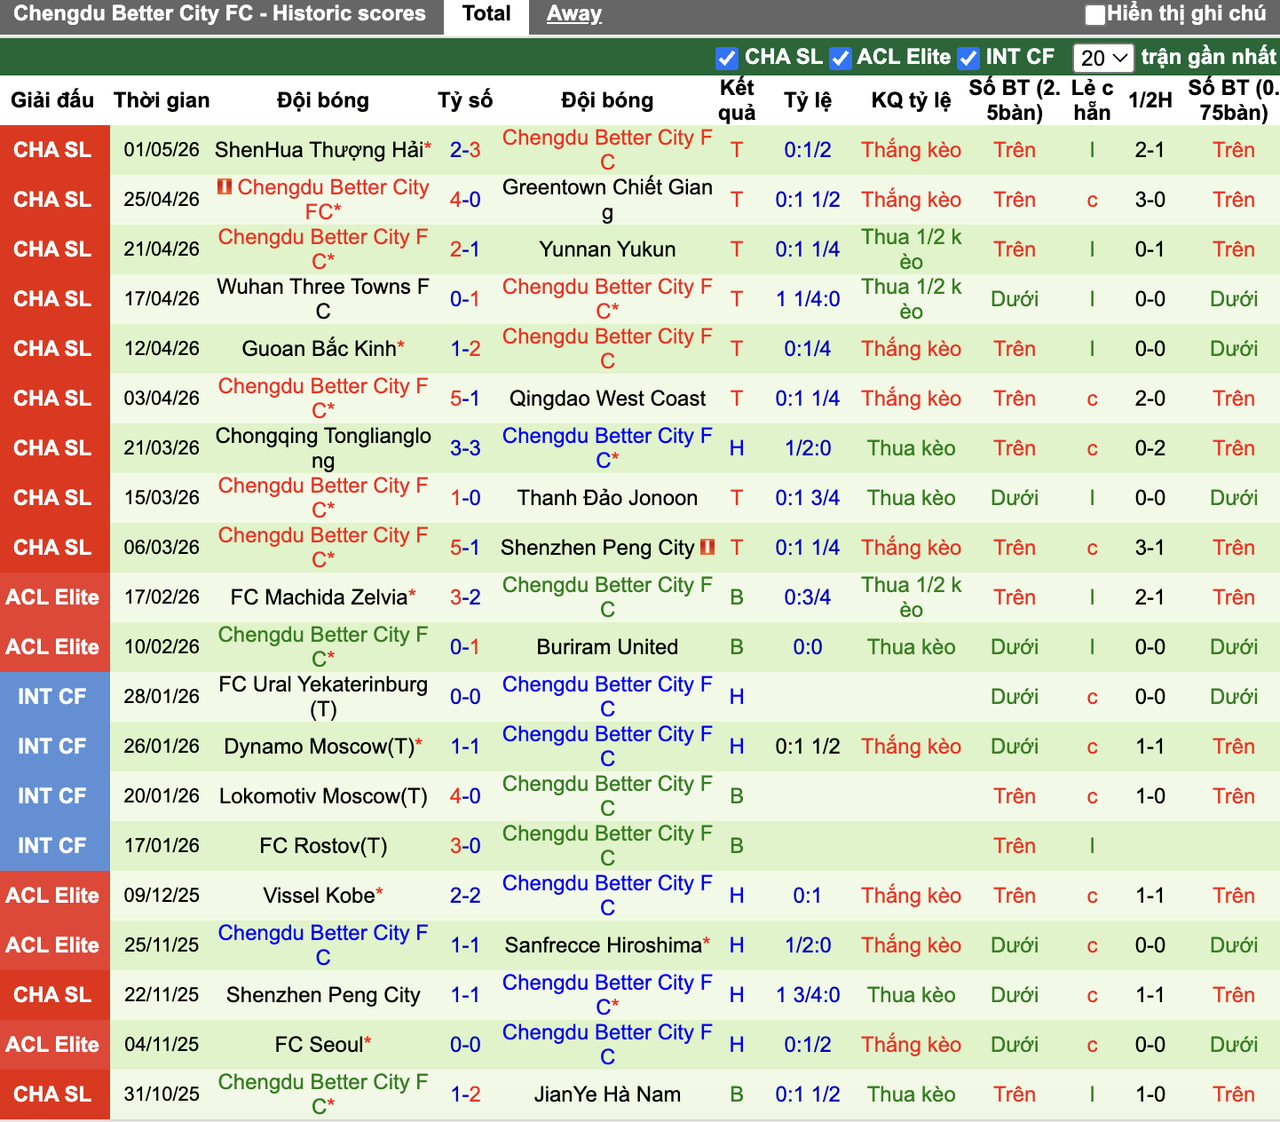This screenshot has height=1122, width=1280.
Task: Click the Lẻ chẵn column header
Action: [1092, 100]
